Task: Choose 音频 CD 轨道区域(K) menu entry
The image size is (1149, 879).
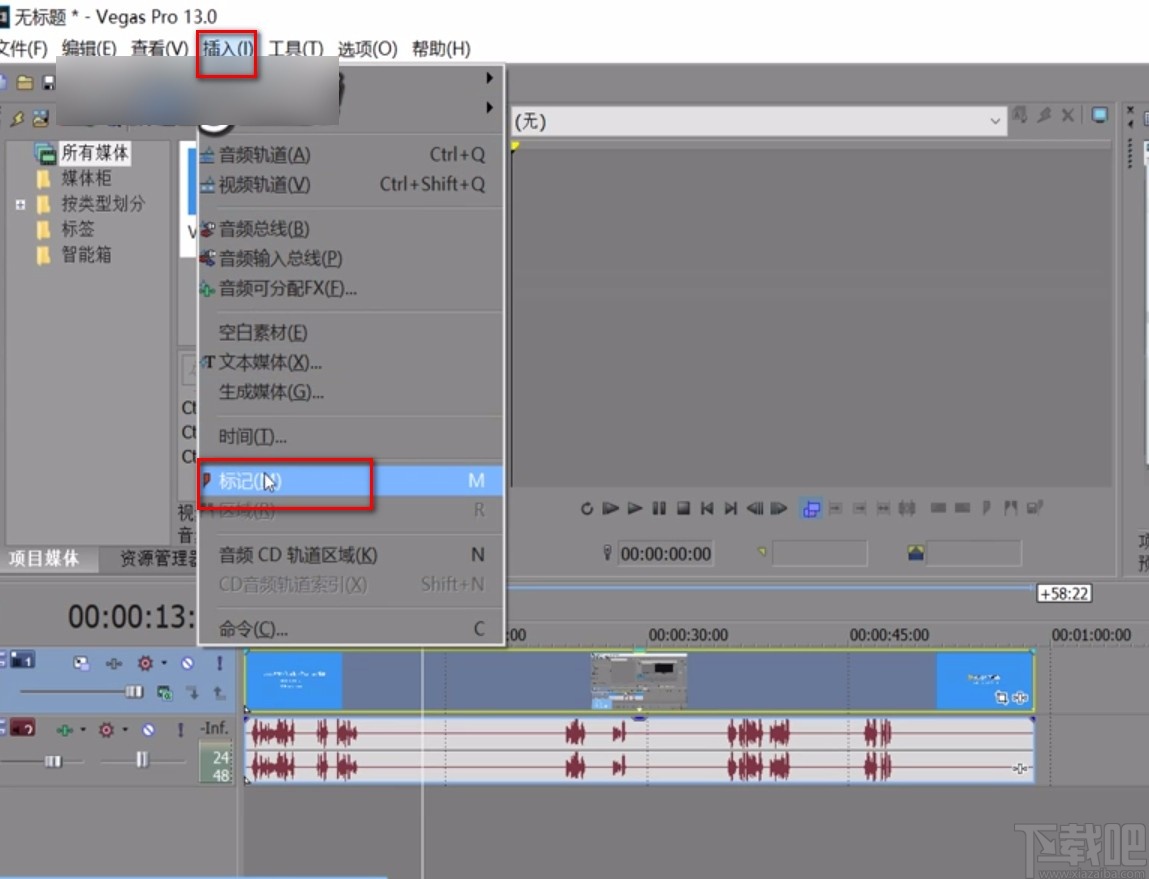Action: point(351,555)
